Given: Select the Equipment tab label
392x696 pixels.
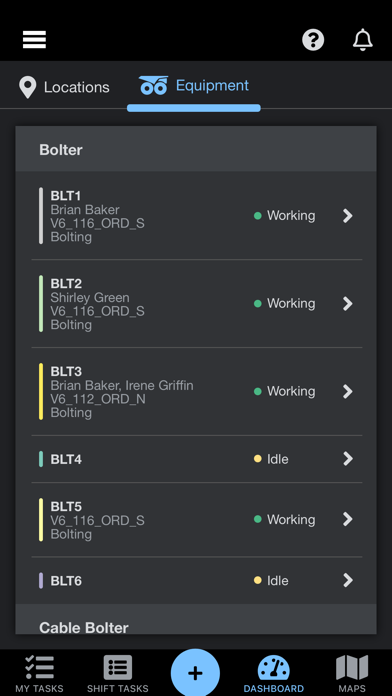Looking at the screenshot, I should coord(212,85).
